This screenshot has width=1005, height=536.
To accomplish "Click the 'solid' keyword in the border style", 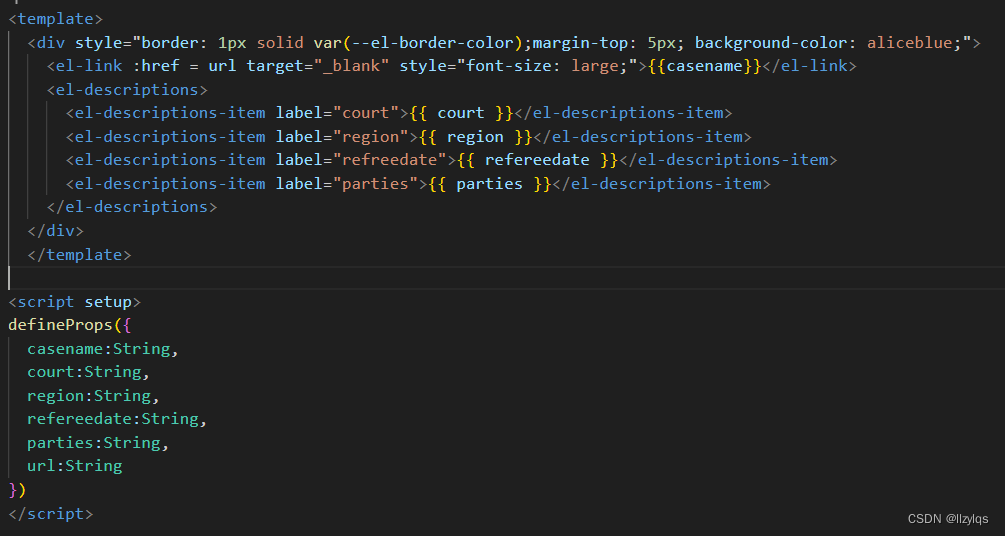I will tap(280, 43).
